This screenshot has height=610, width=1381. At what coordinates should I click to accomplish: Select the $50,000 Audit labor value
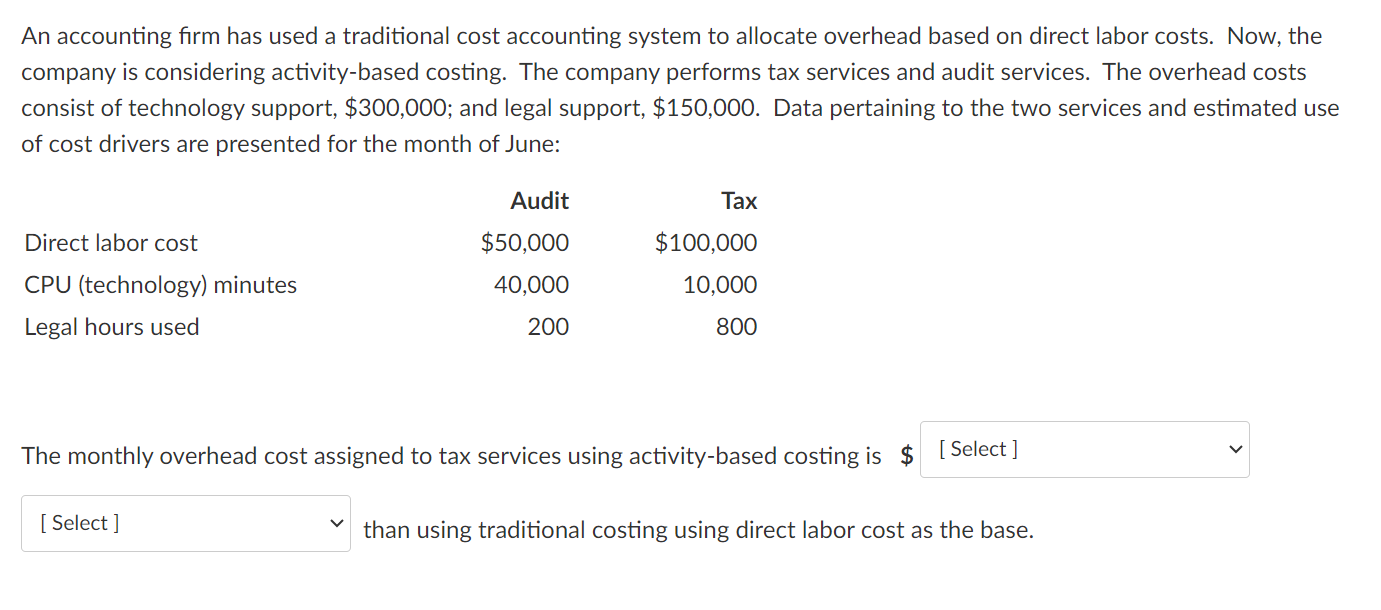(525, 242)
